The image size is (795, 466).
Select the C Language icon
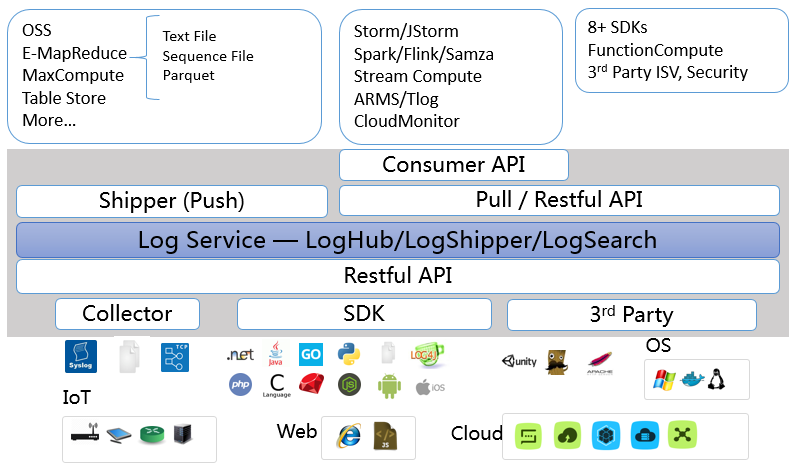coord(277,386)
